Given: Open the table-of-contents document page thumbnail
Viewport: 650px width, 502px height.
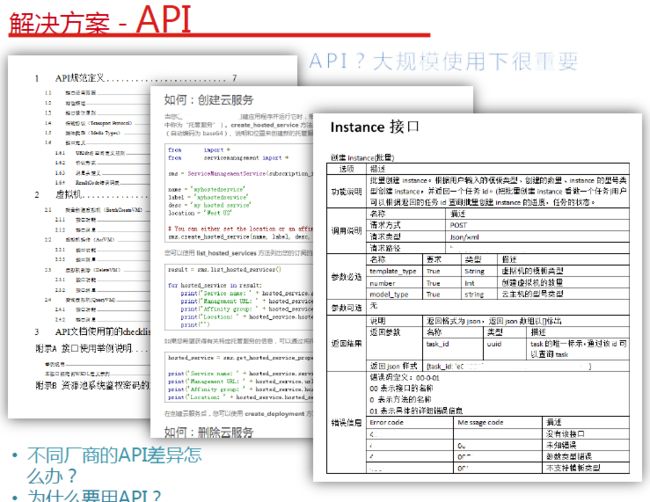Looking at the screenshot, I should [81, 237].
